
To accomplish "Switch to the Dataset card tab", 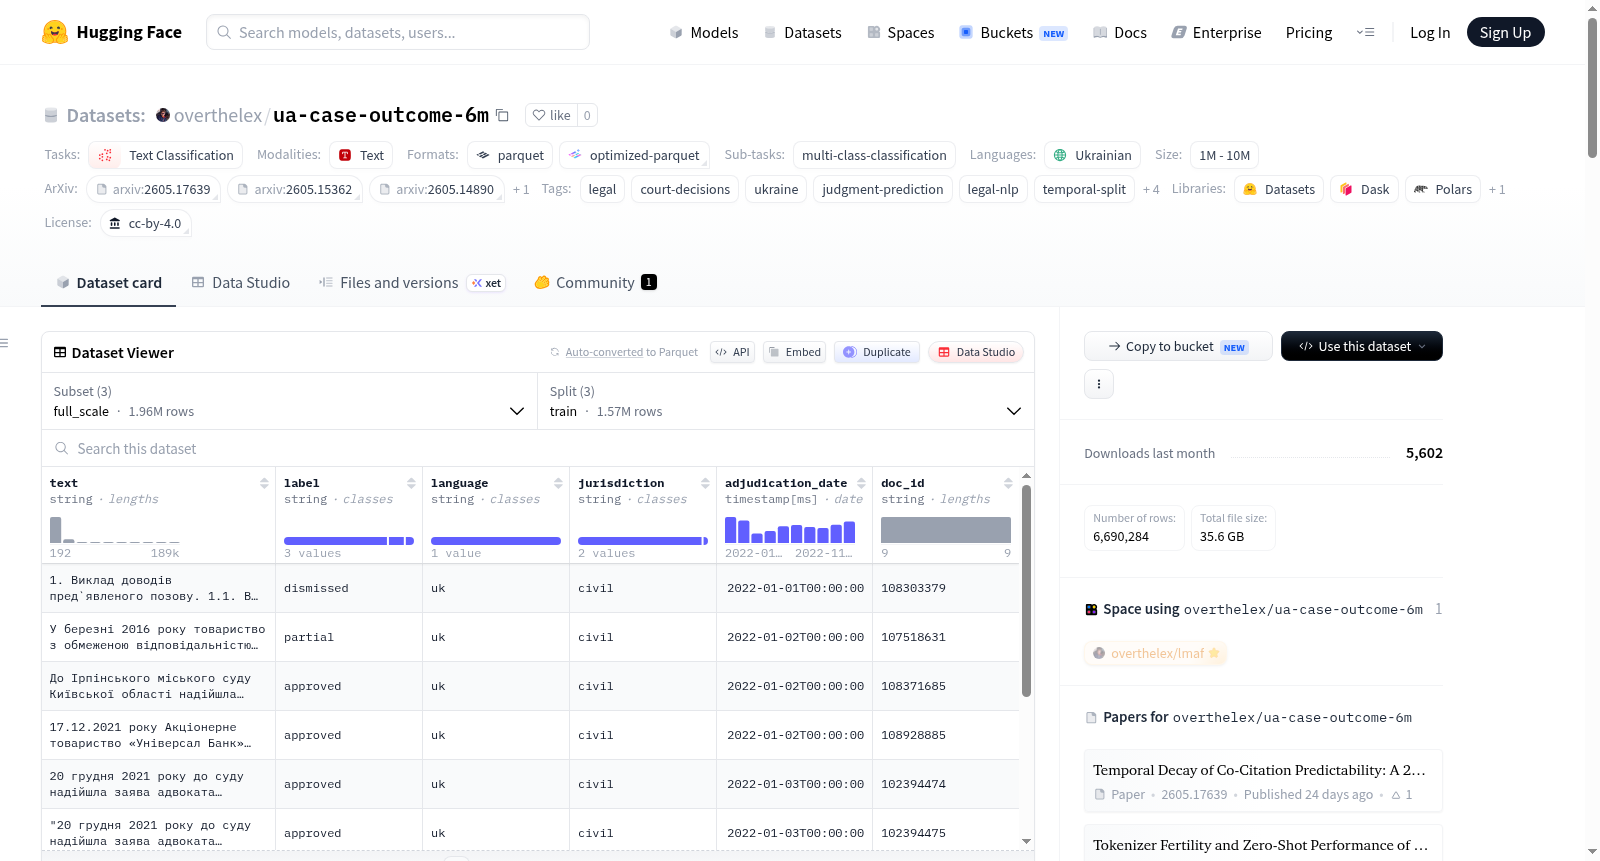I will [x=109, y=283].
